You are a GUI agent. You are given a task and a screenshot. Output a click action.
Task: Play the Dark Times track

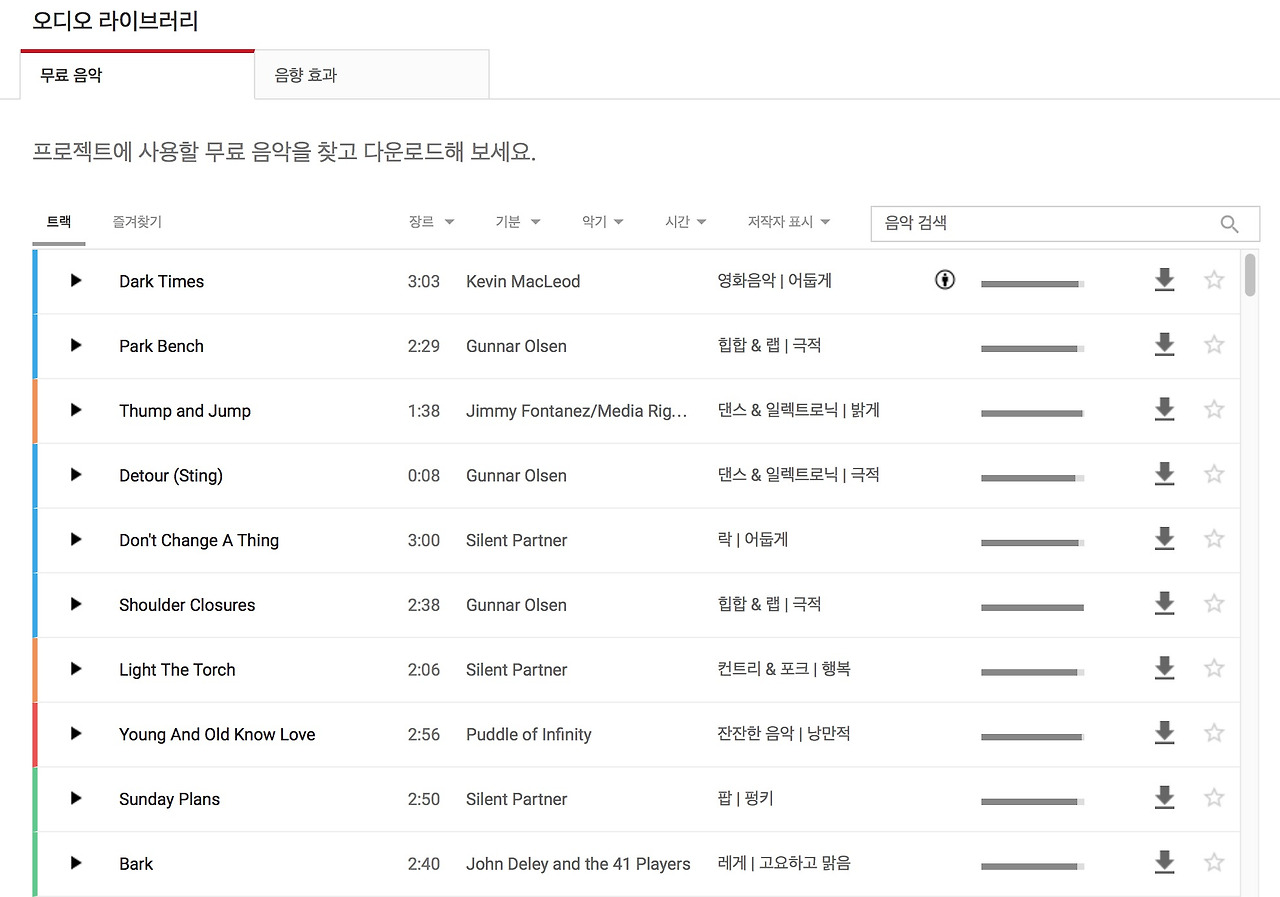pos(76,280)
